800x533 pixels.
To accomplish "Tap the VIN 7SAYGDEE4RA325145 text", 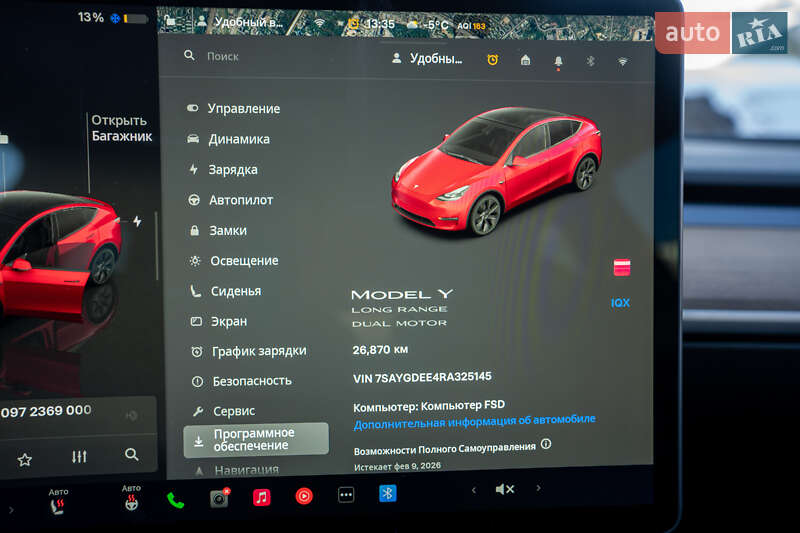I will tap(422, 377).
